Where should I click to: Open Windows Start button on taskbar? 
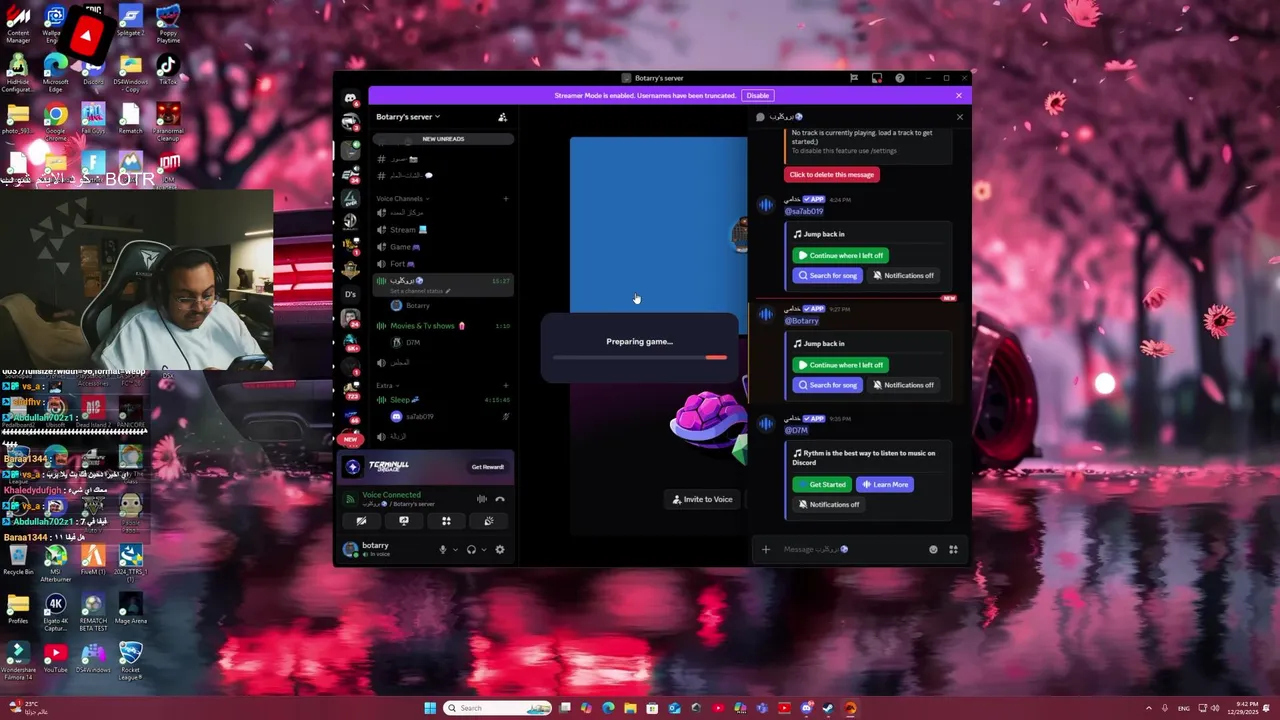pyautogui.click(x=430, y=708)
